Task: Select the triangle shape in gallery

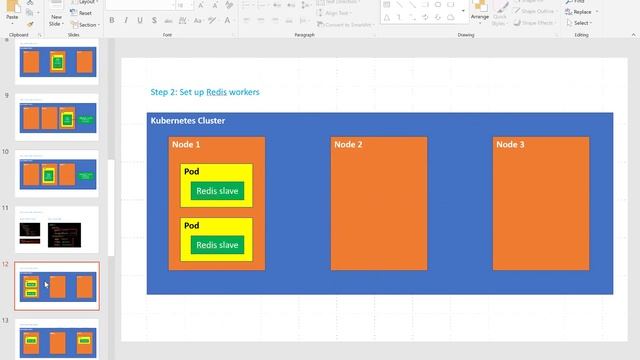Action: tap(387, 18)
